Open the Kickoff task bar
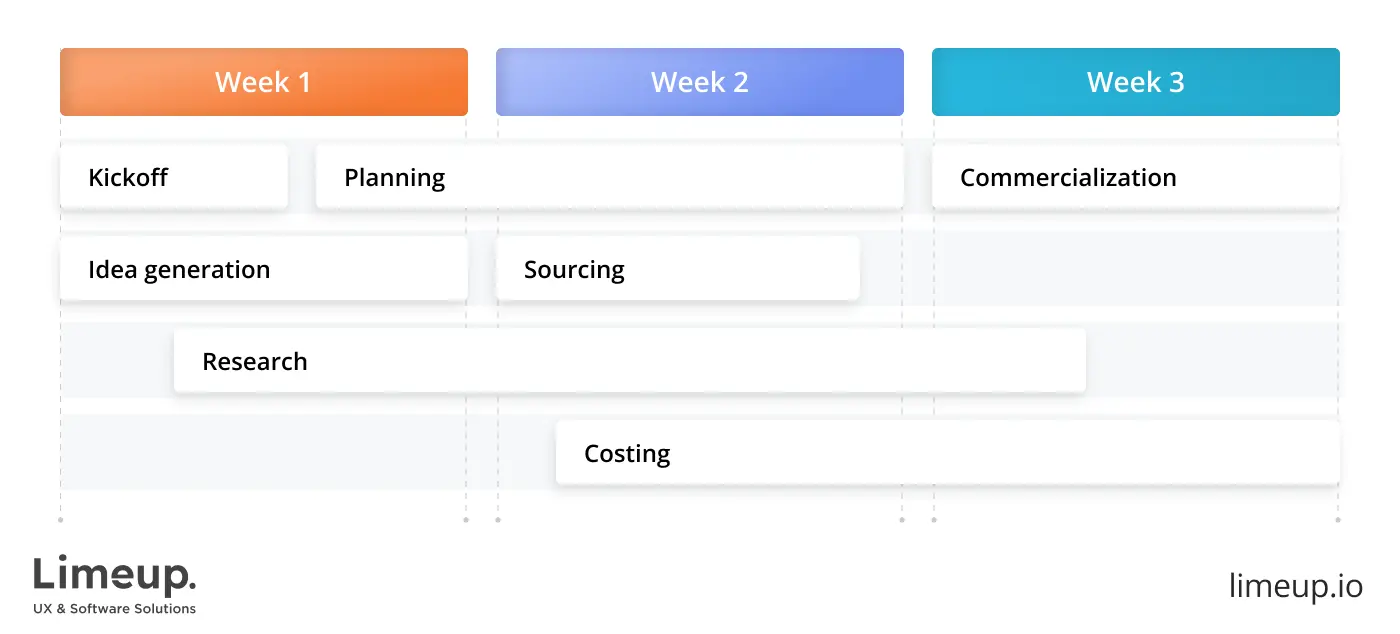The width and height of the screenshot is (1400, 634). [x=174, y=177]
